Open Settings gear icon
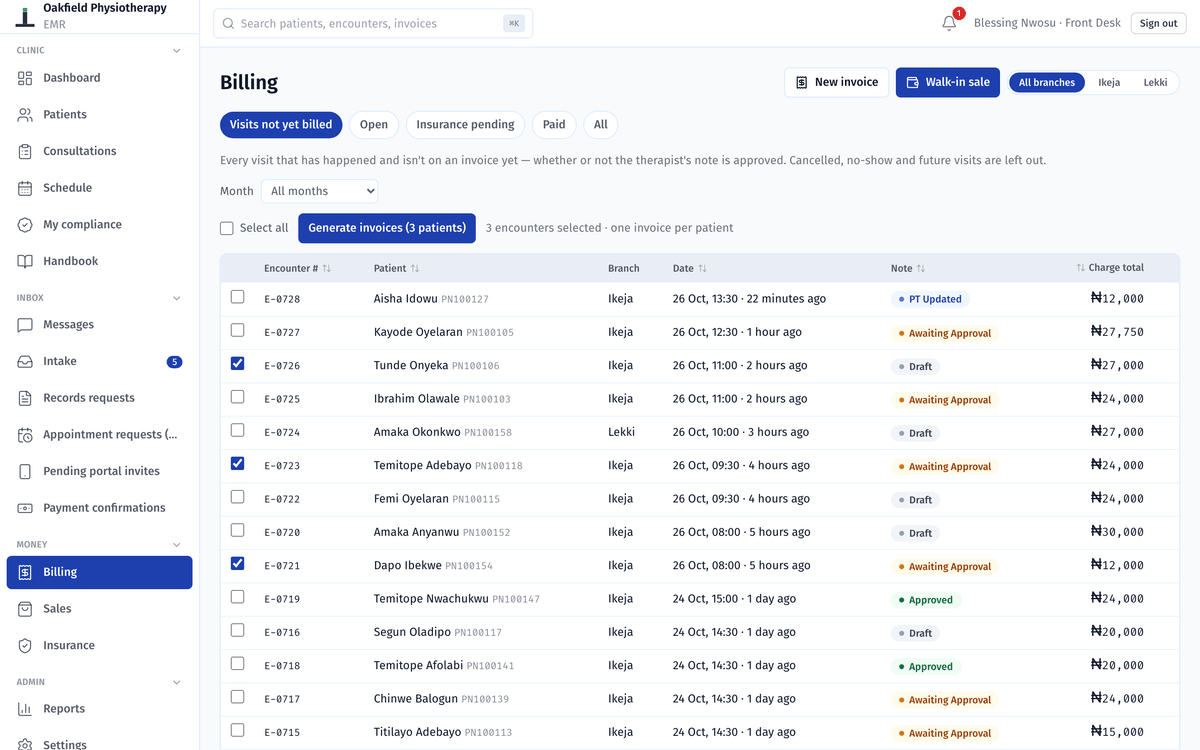 pyautogui.click(x=25, y=744)
